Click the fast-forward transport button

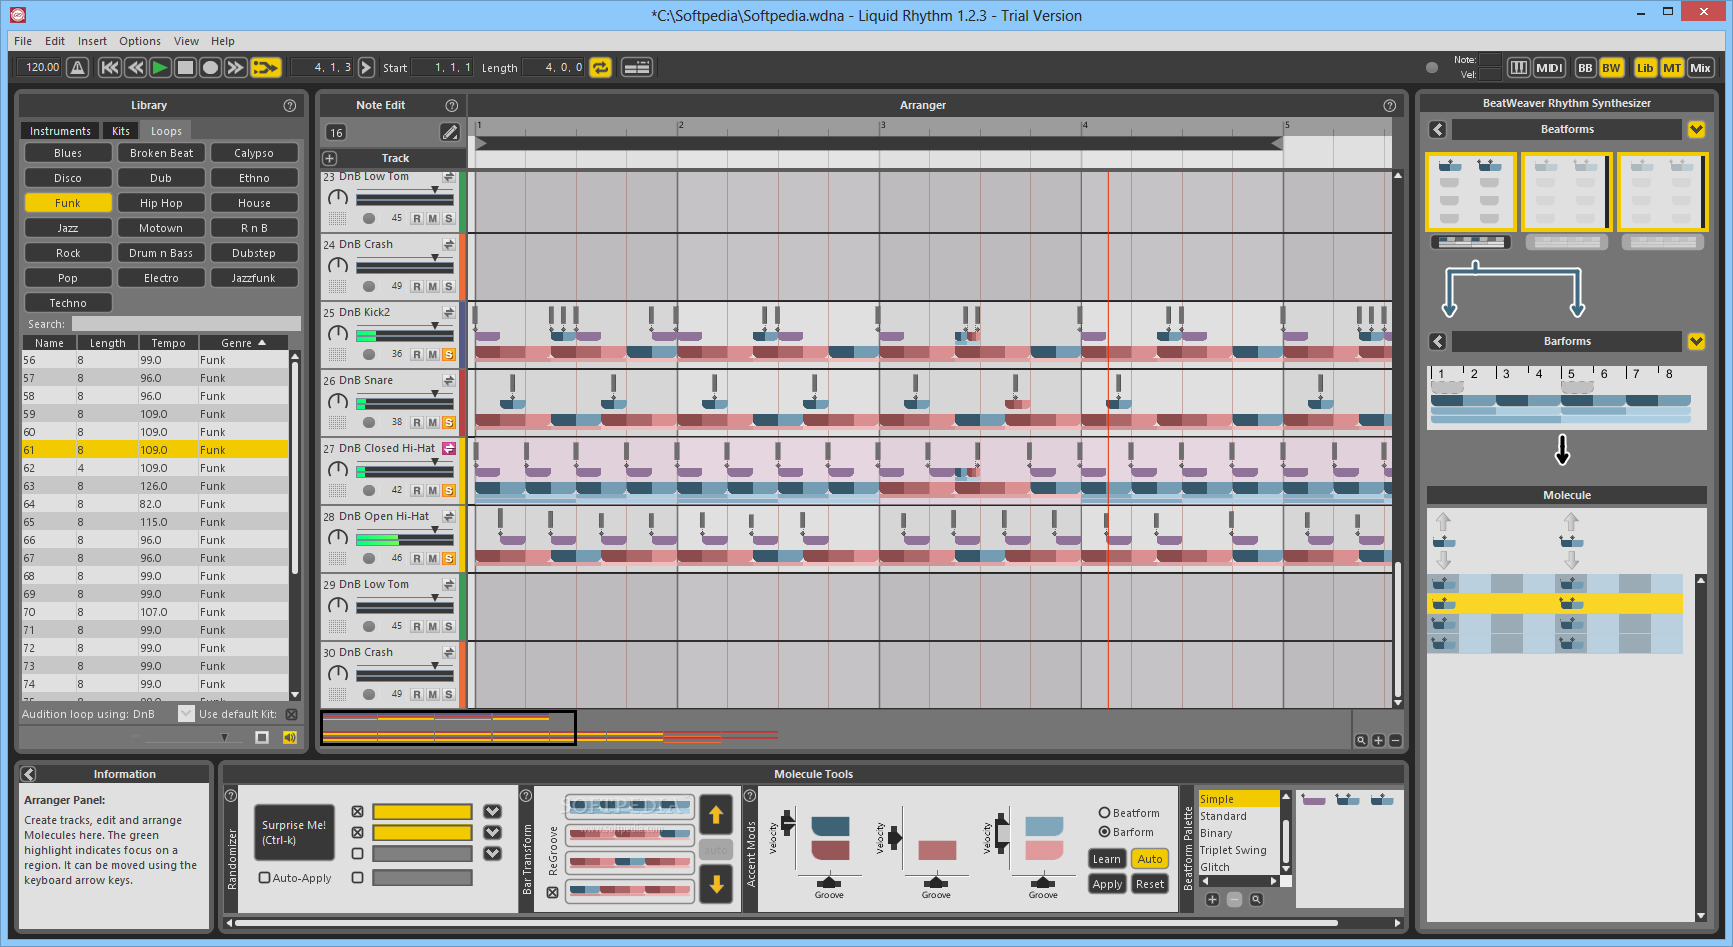click(x=235, y=68)
